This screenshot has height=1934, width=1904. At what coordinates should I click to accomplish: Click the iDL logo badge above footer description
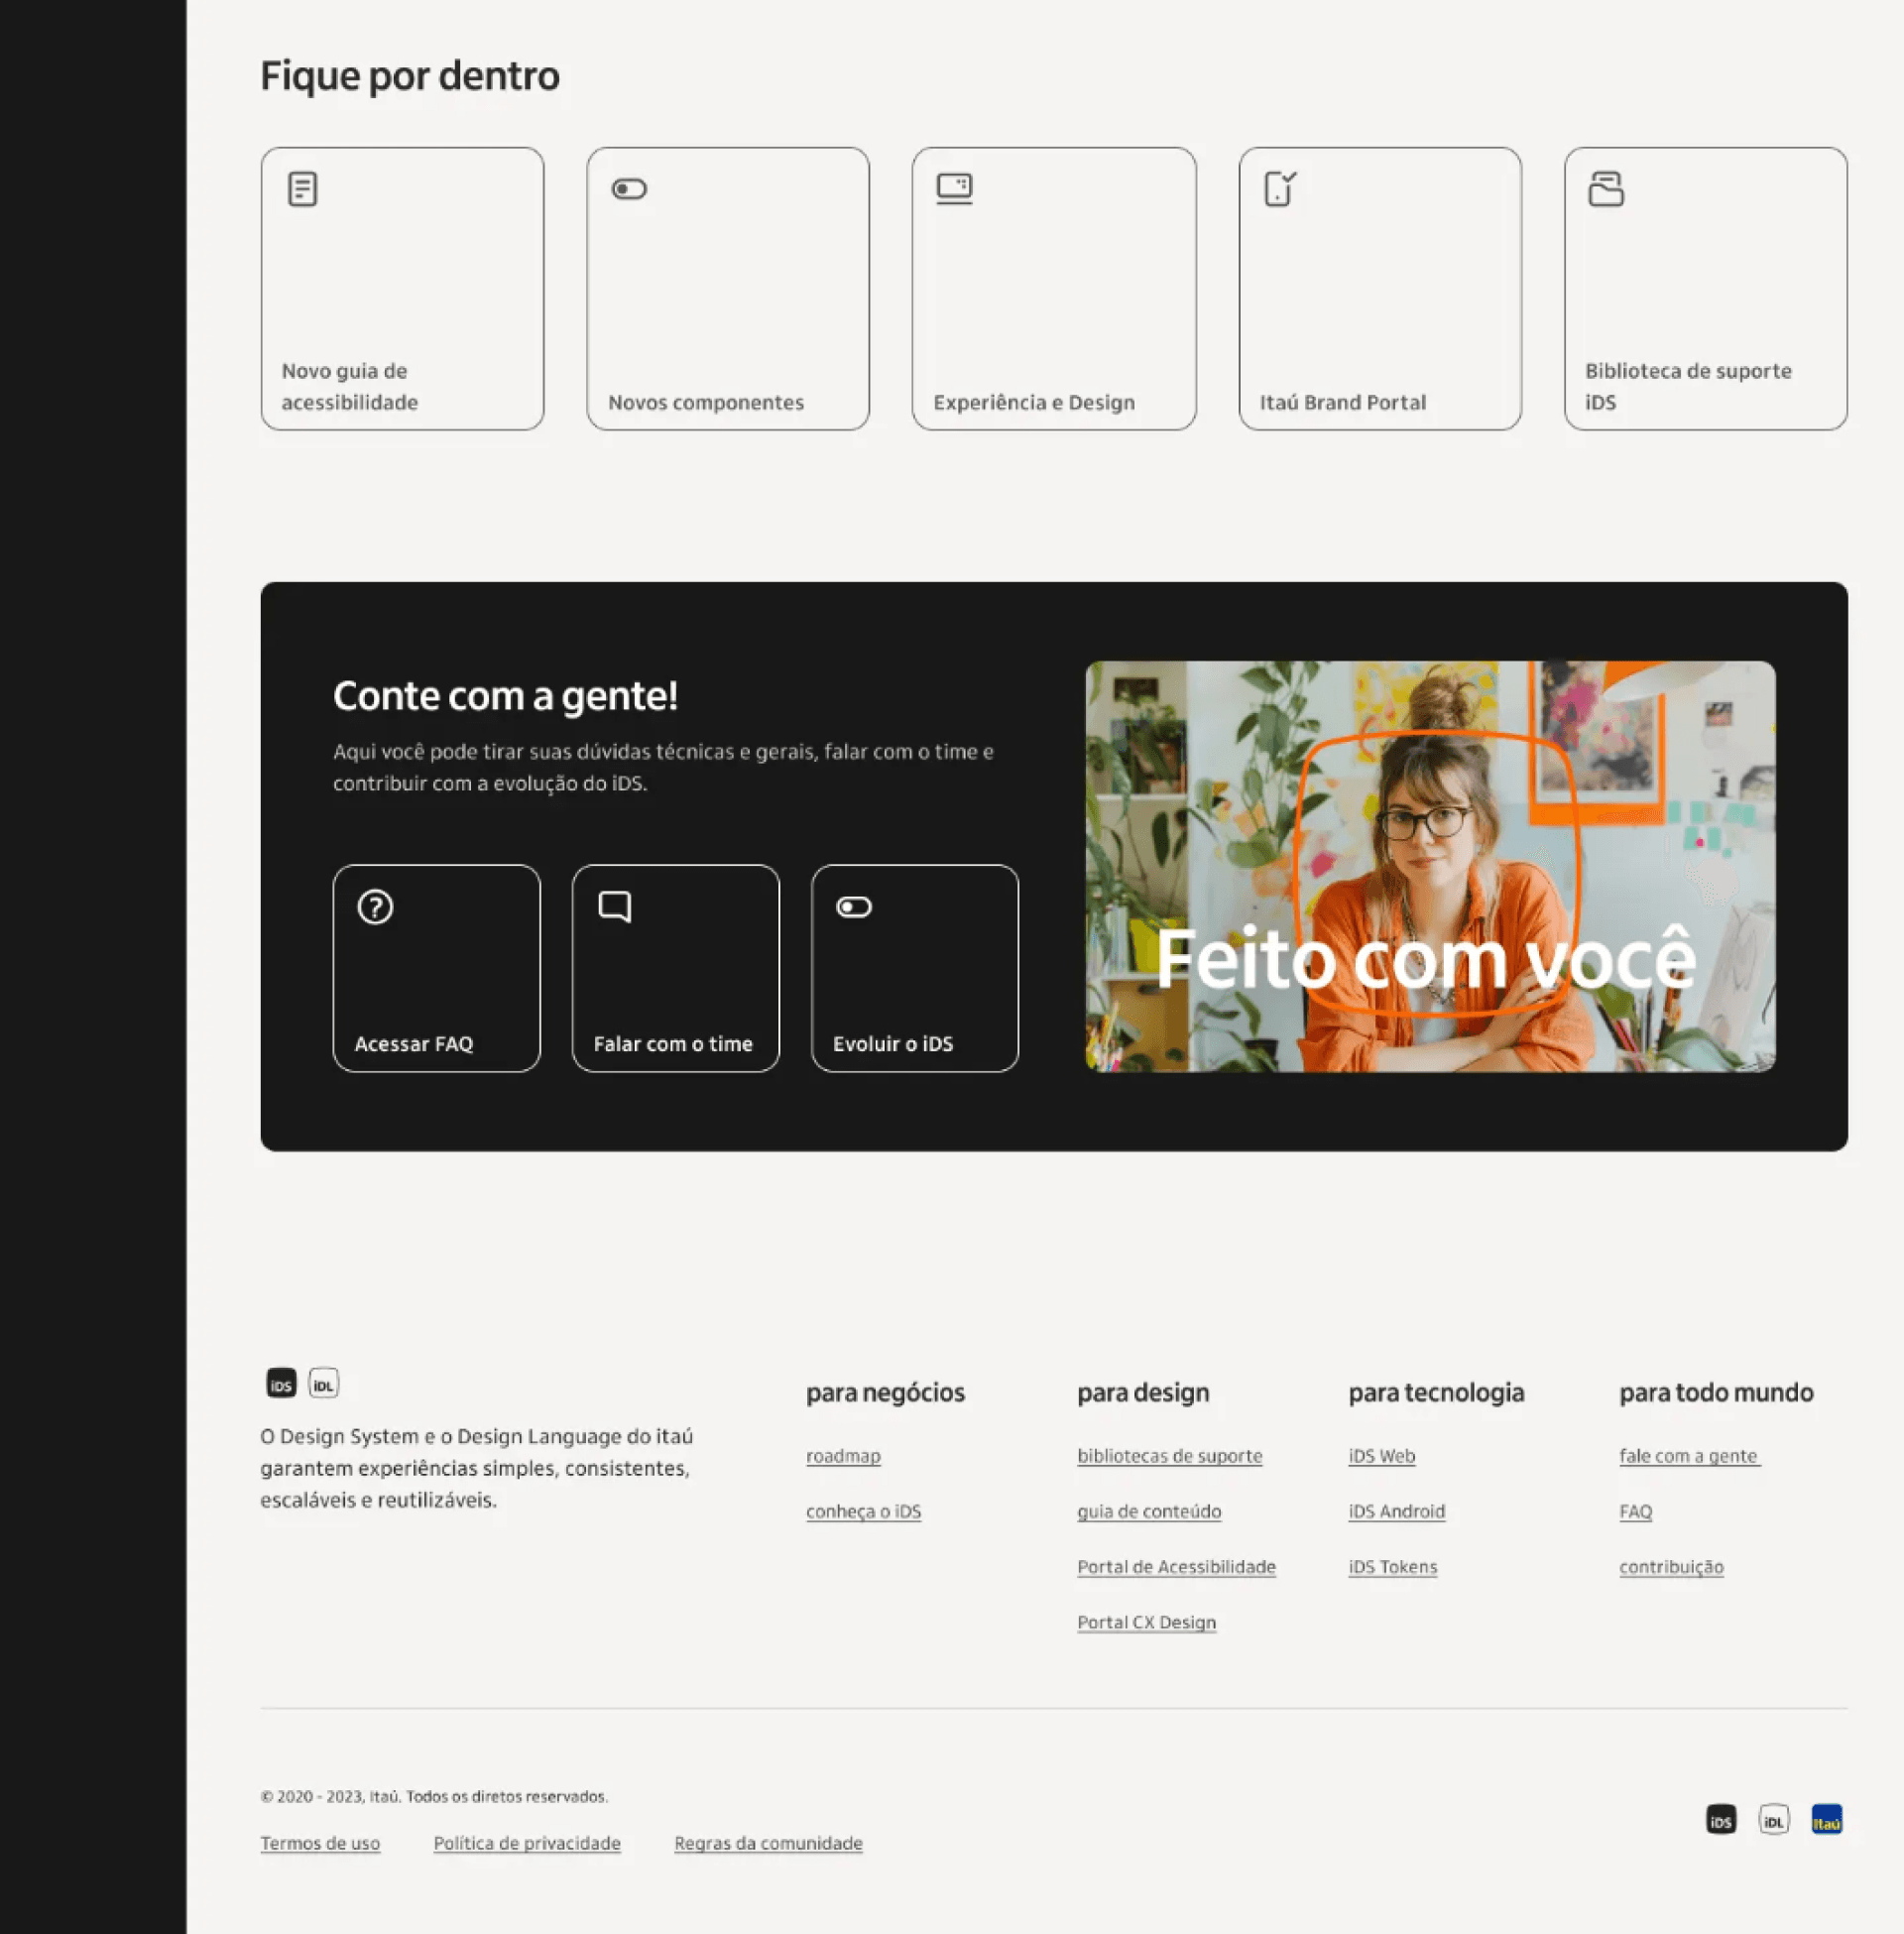323,1383
